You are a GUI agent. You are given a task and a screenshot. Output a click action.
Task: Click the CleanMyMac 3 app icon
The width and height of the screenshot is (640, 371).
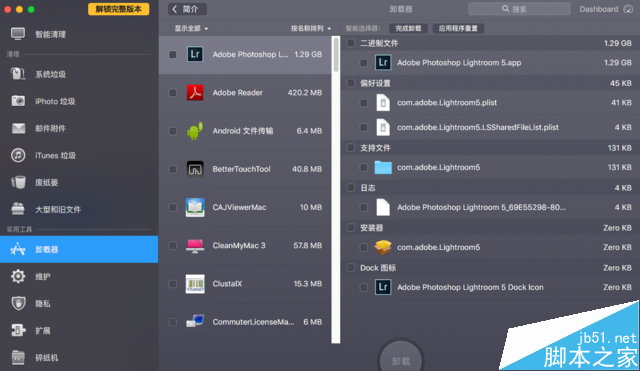(195, 245)
